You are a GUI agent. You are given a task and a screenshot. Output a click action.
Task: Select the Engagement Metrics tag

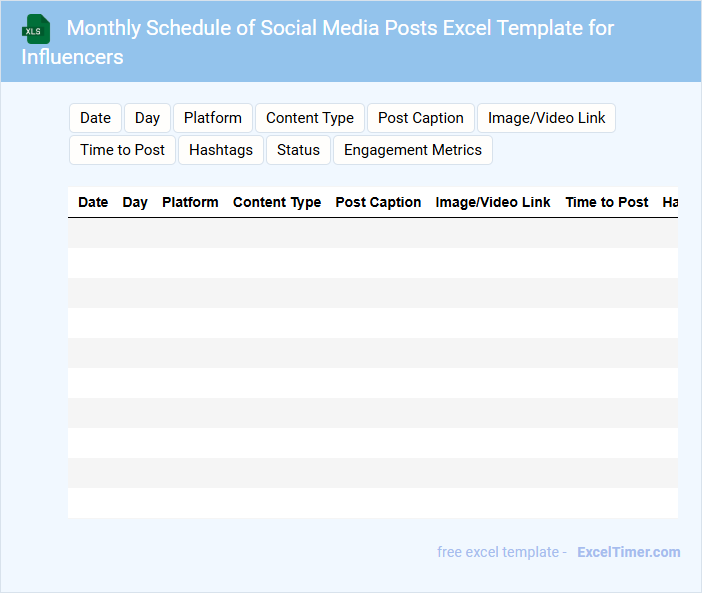point(413,150)
